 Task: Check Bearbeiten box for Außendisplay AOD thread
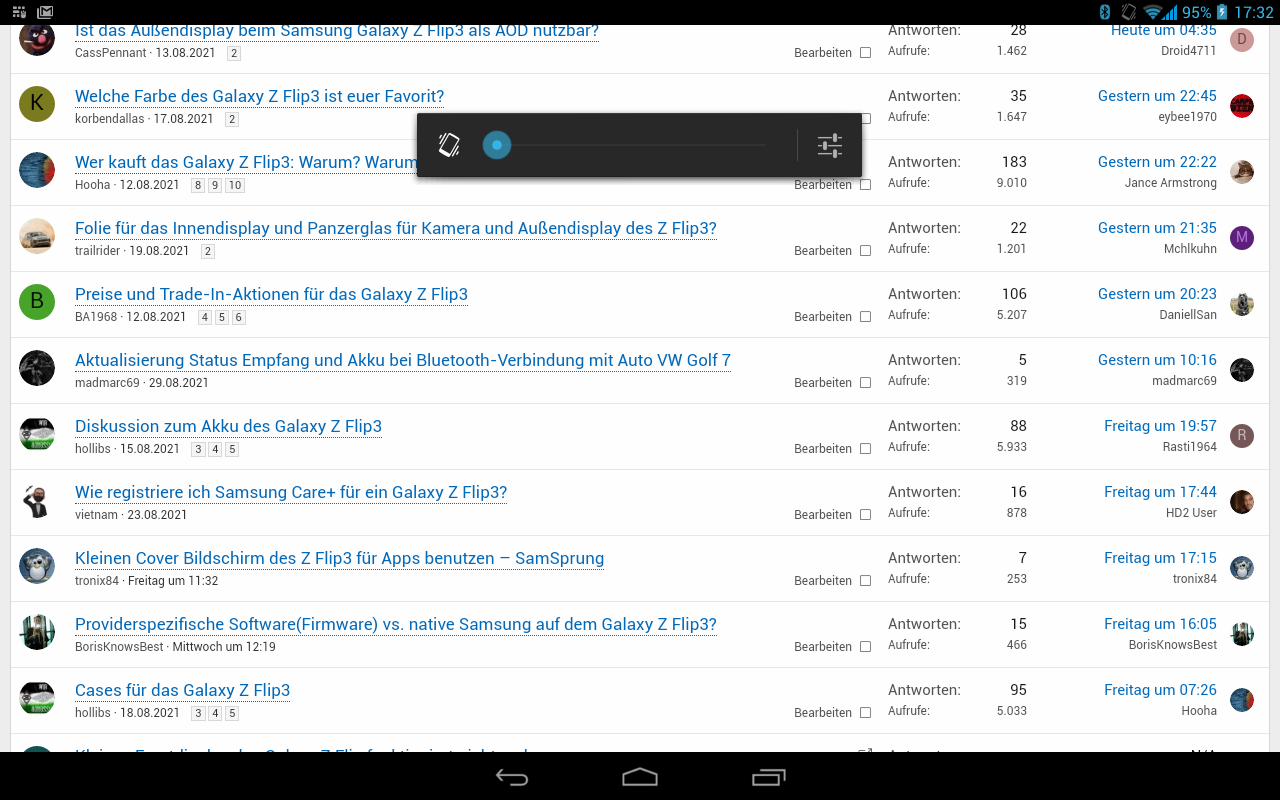point(865,52)
